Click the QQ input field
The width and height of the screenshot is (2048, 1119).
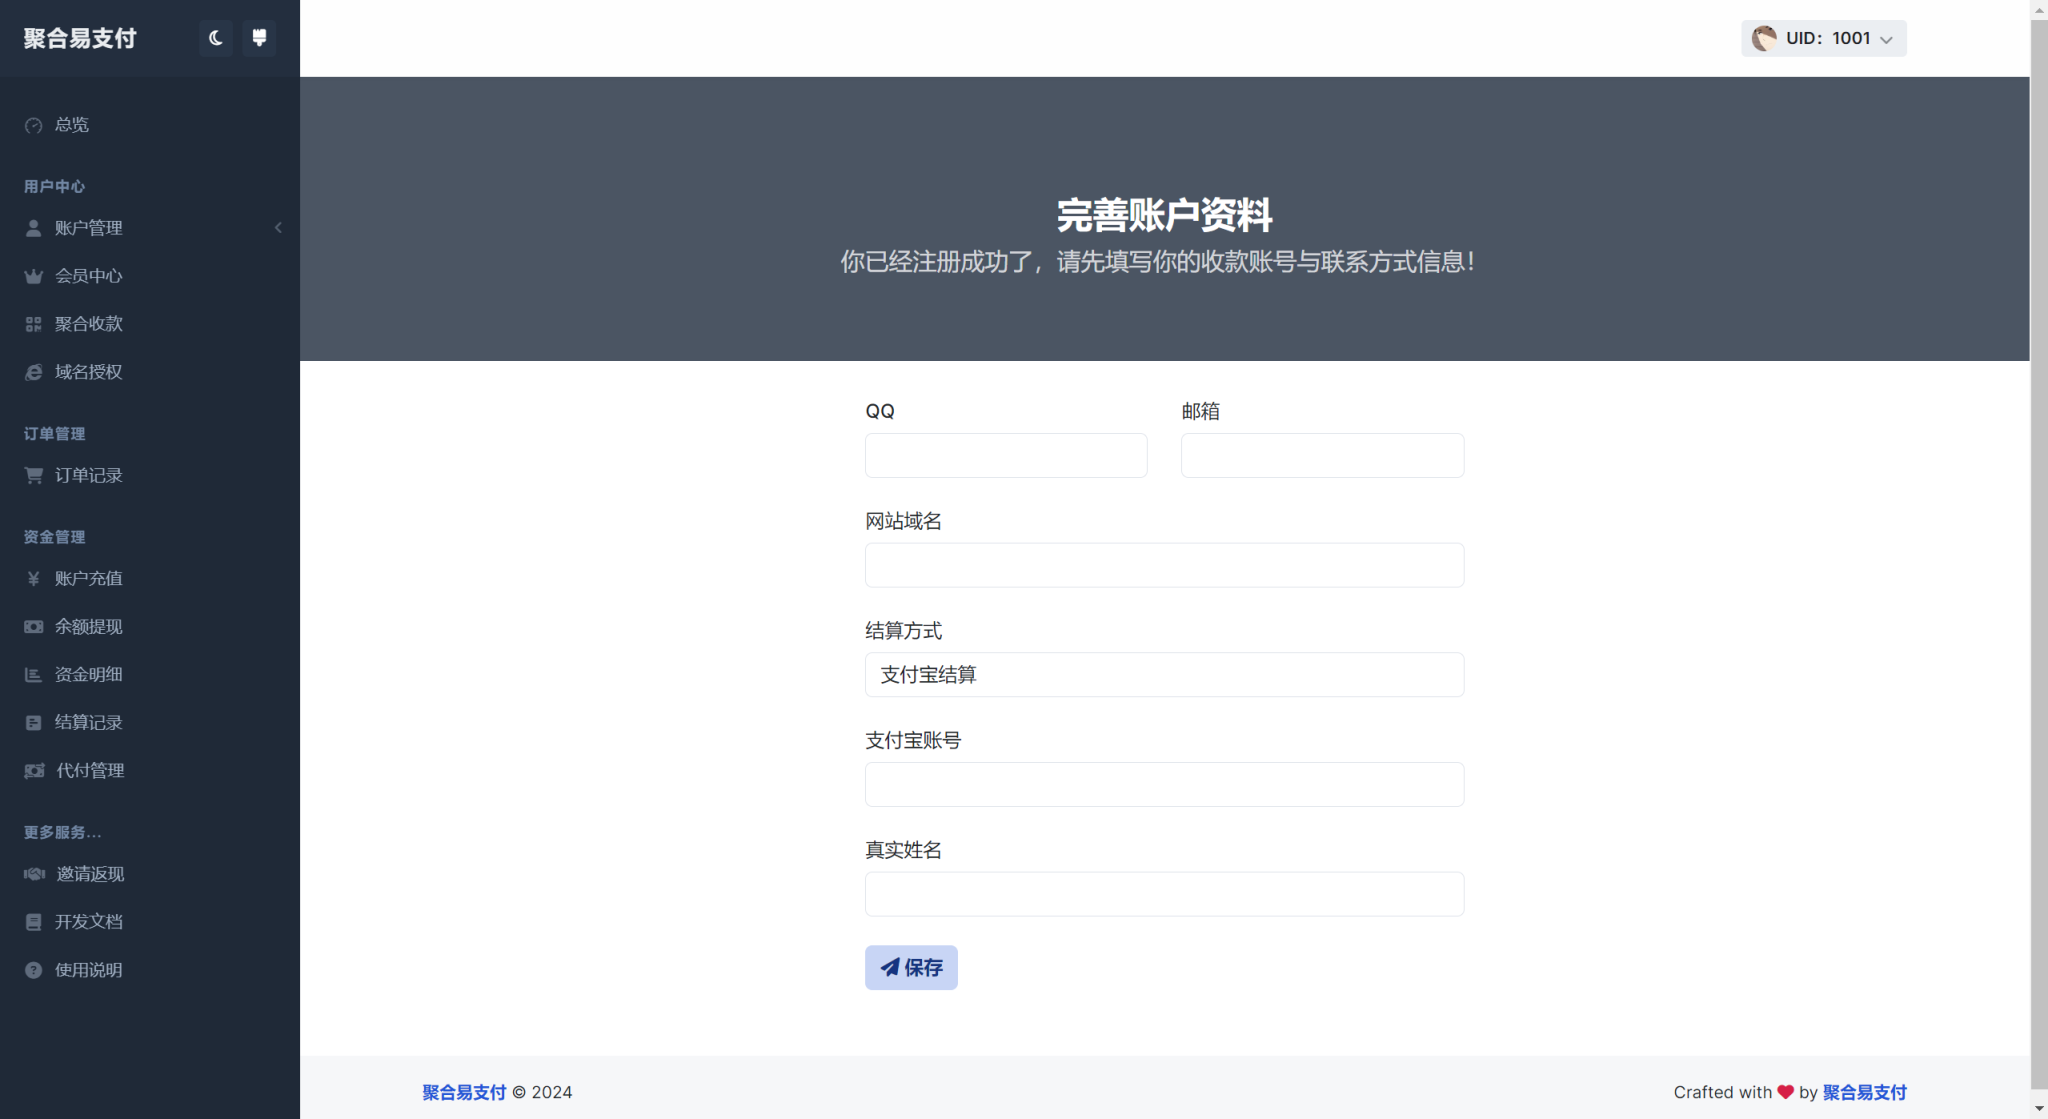tap(1005, 455)
